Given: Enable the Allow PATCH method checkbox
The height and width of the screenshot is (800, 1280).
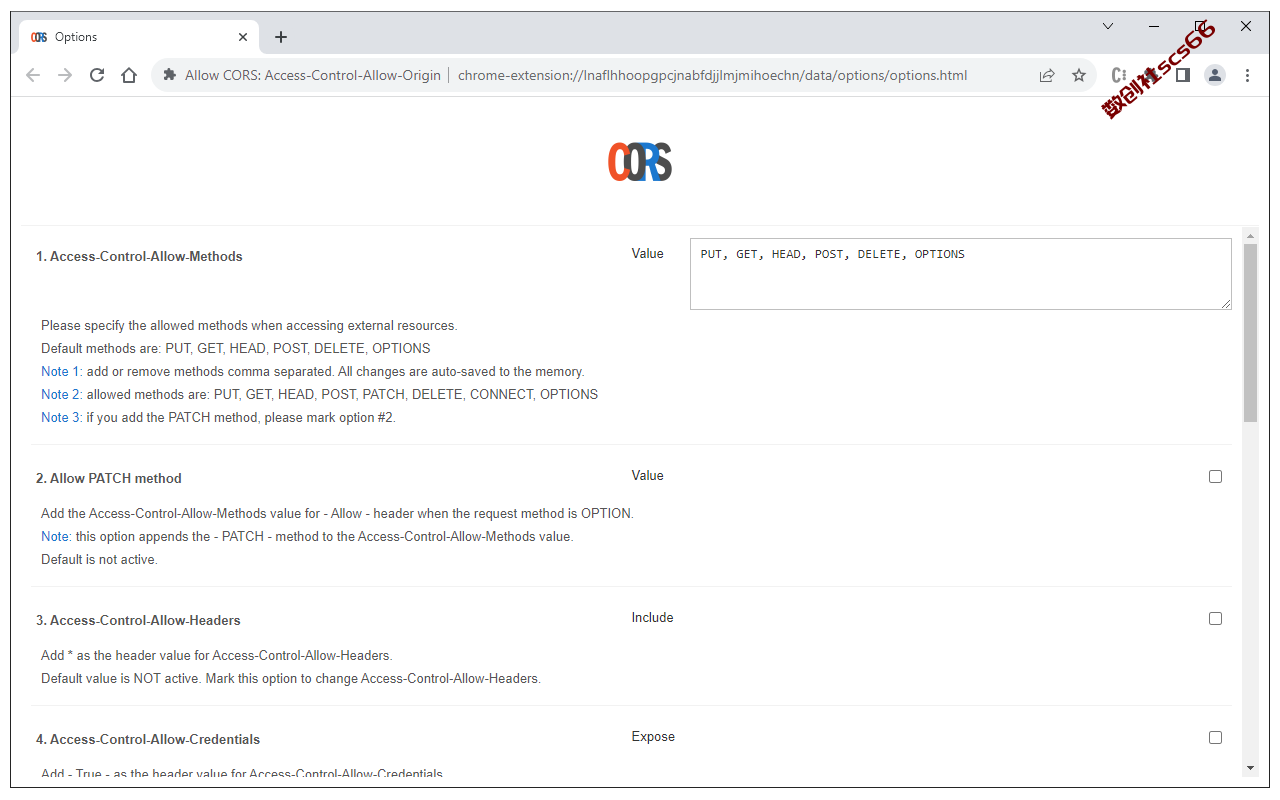Looking at the screenshot, I should [x=1215, y=477].
